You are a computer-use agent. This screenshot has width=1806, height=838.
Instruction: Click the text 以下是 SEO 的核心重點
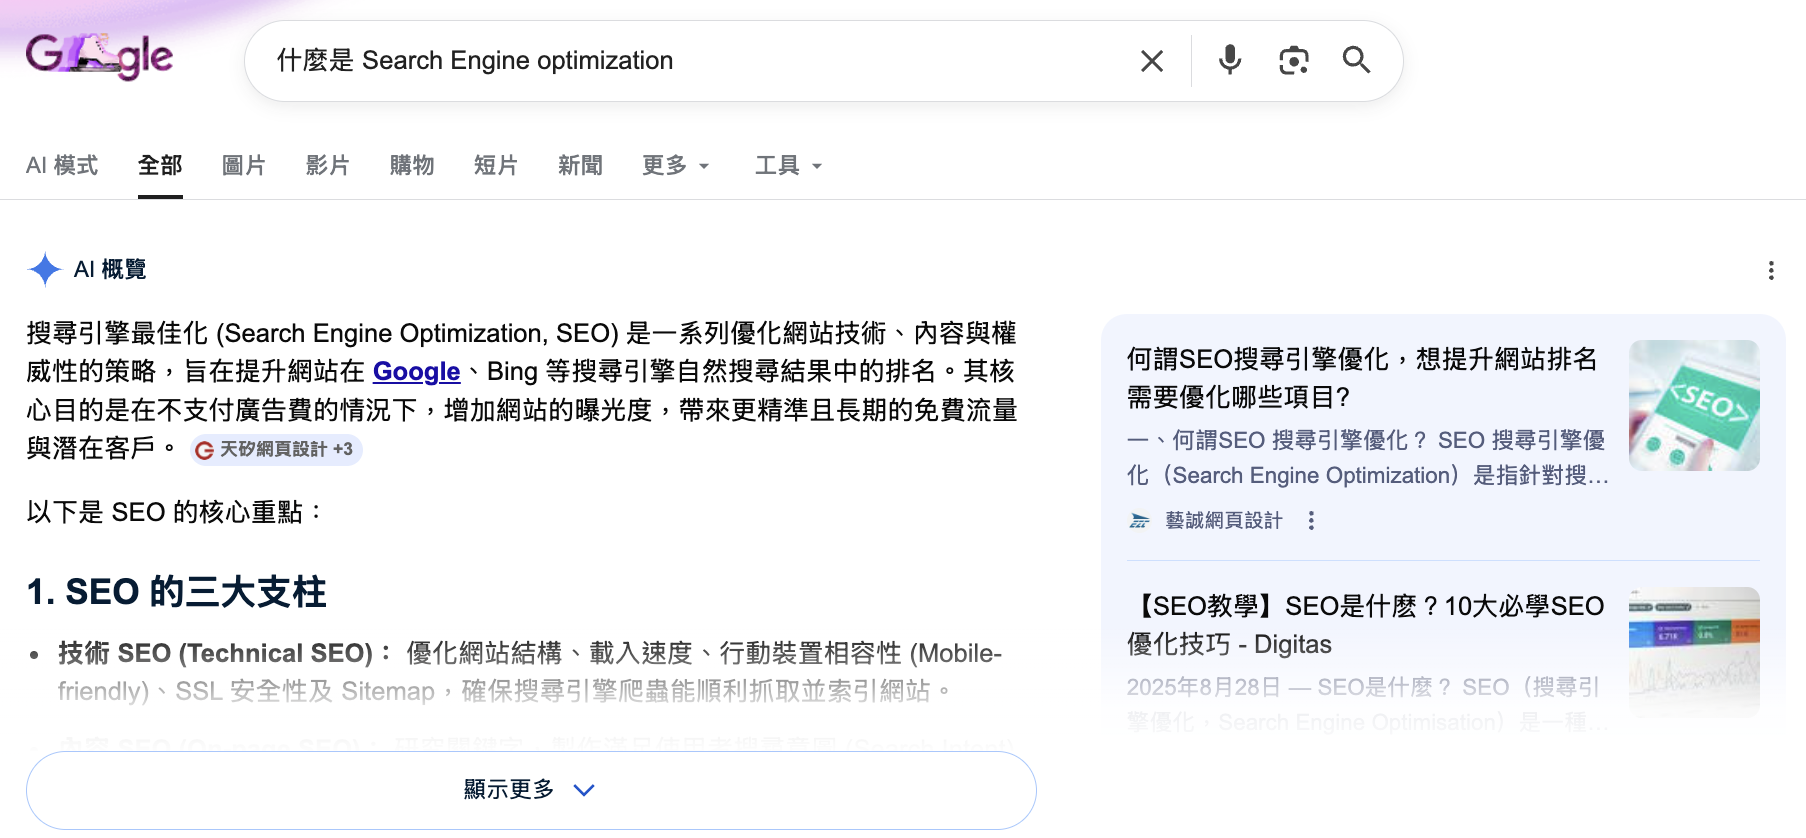pos(175,512)
